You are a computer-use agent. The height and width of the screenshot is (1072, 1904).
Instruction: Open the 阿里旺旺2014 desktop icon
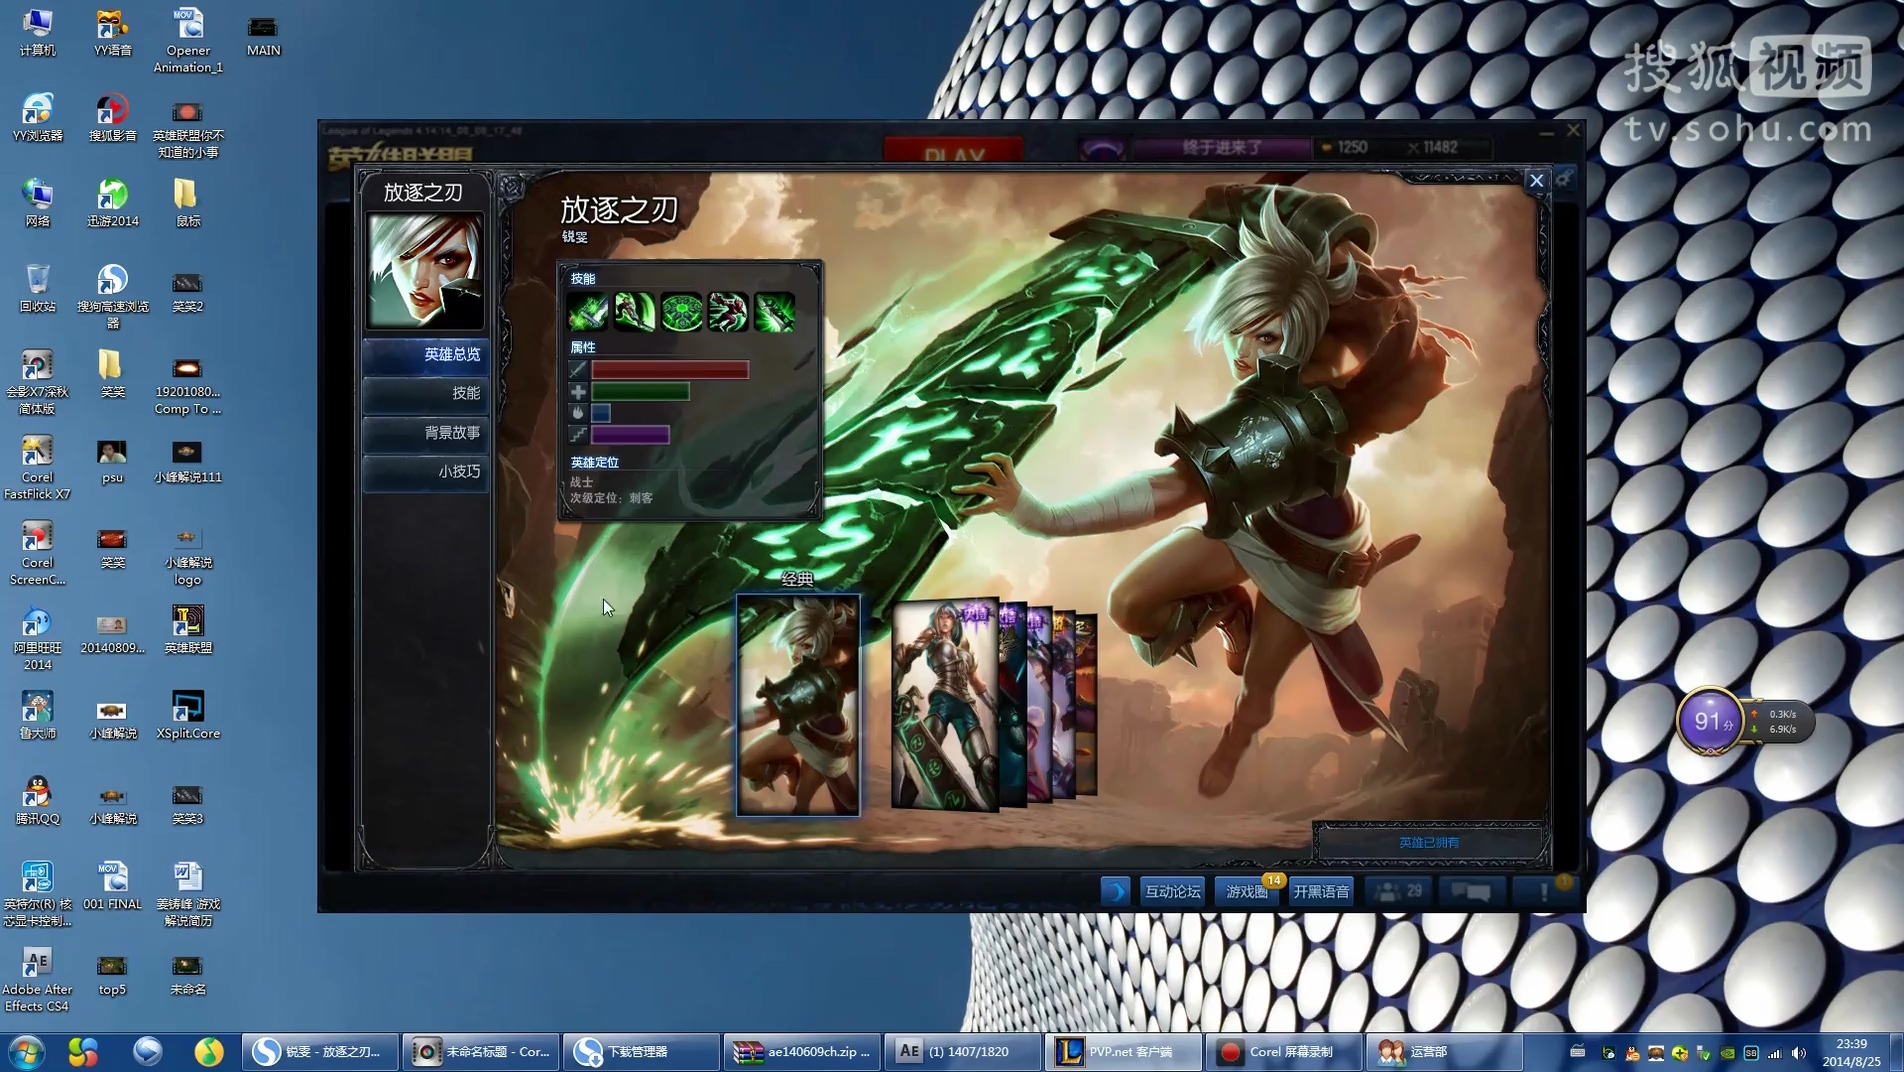coord(37,638)
